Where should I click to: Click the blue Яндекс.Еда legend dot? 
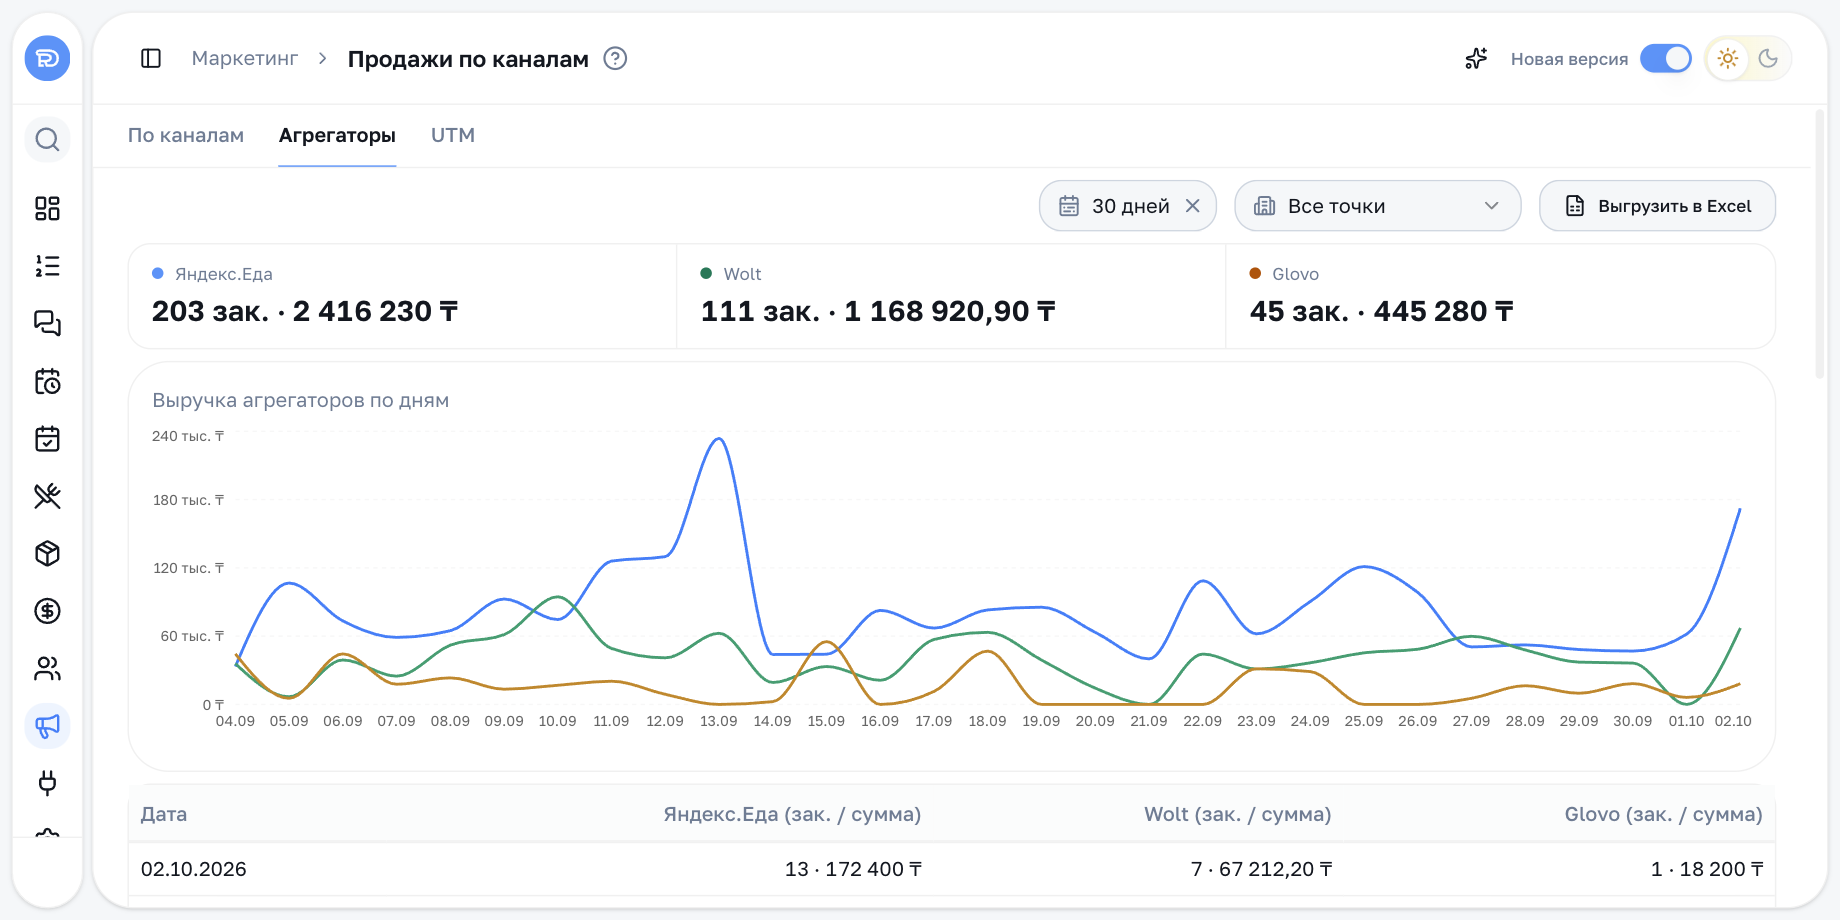click(158, 273)
